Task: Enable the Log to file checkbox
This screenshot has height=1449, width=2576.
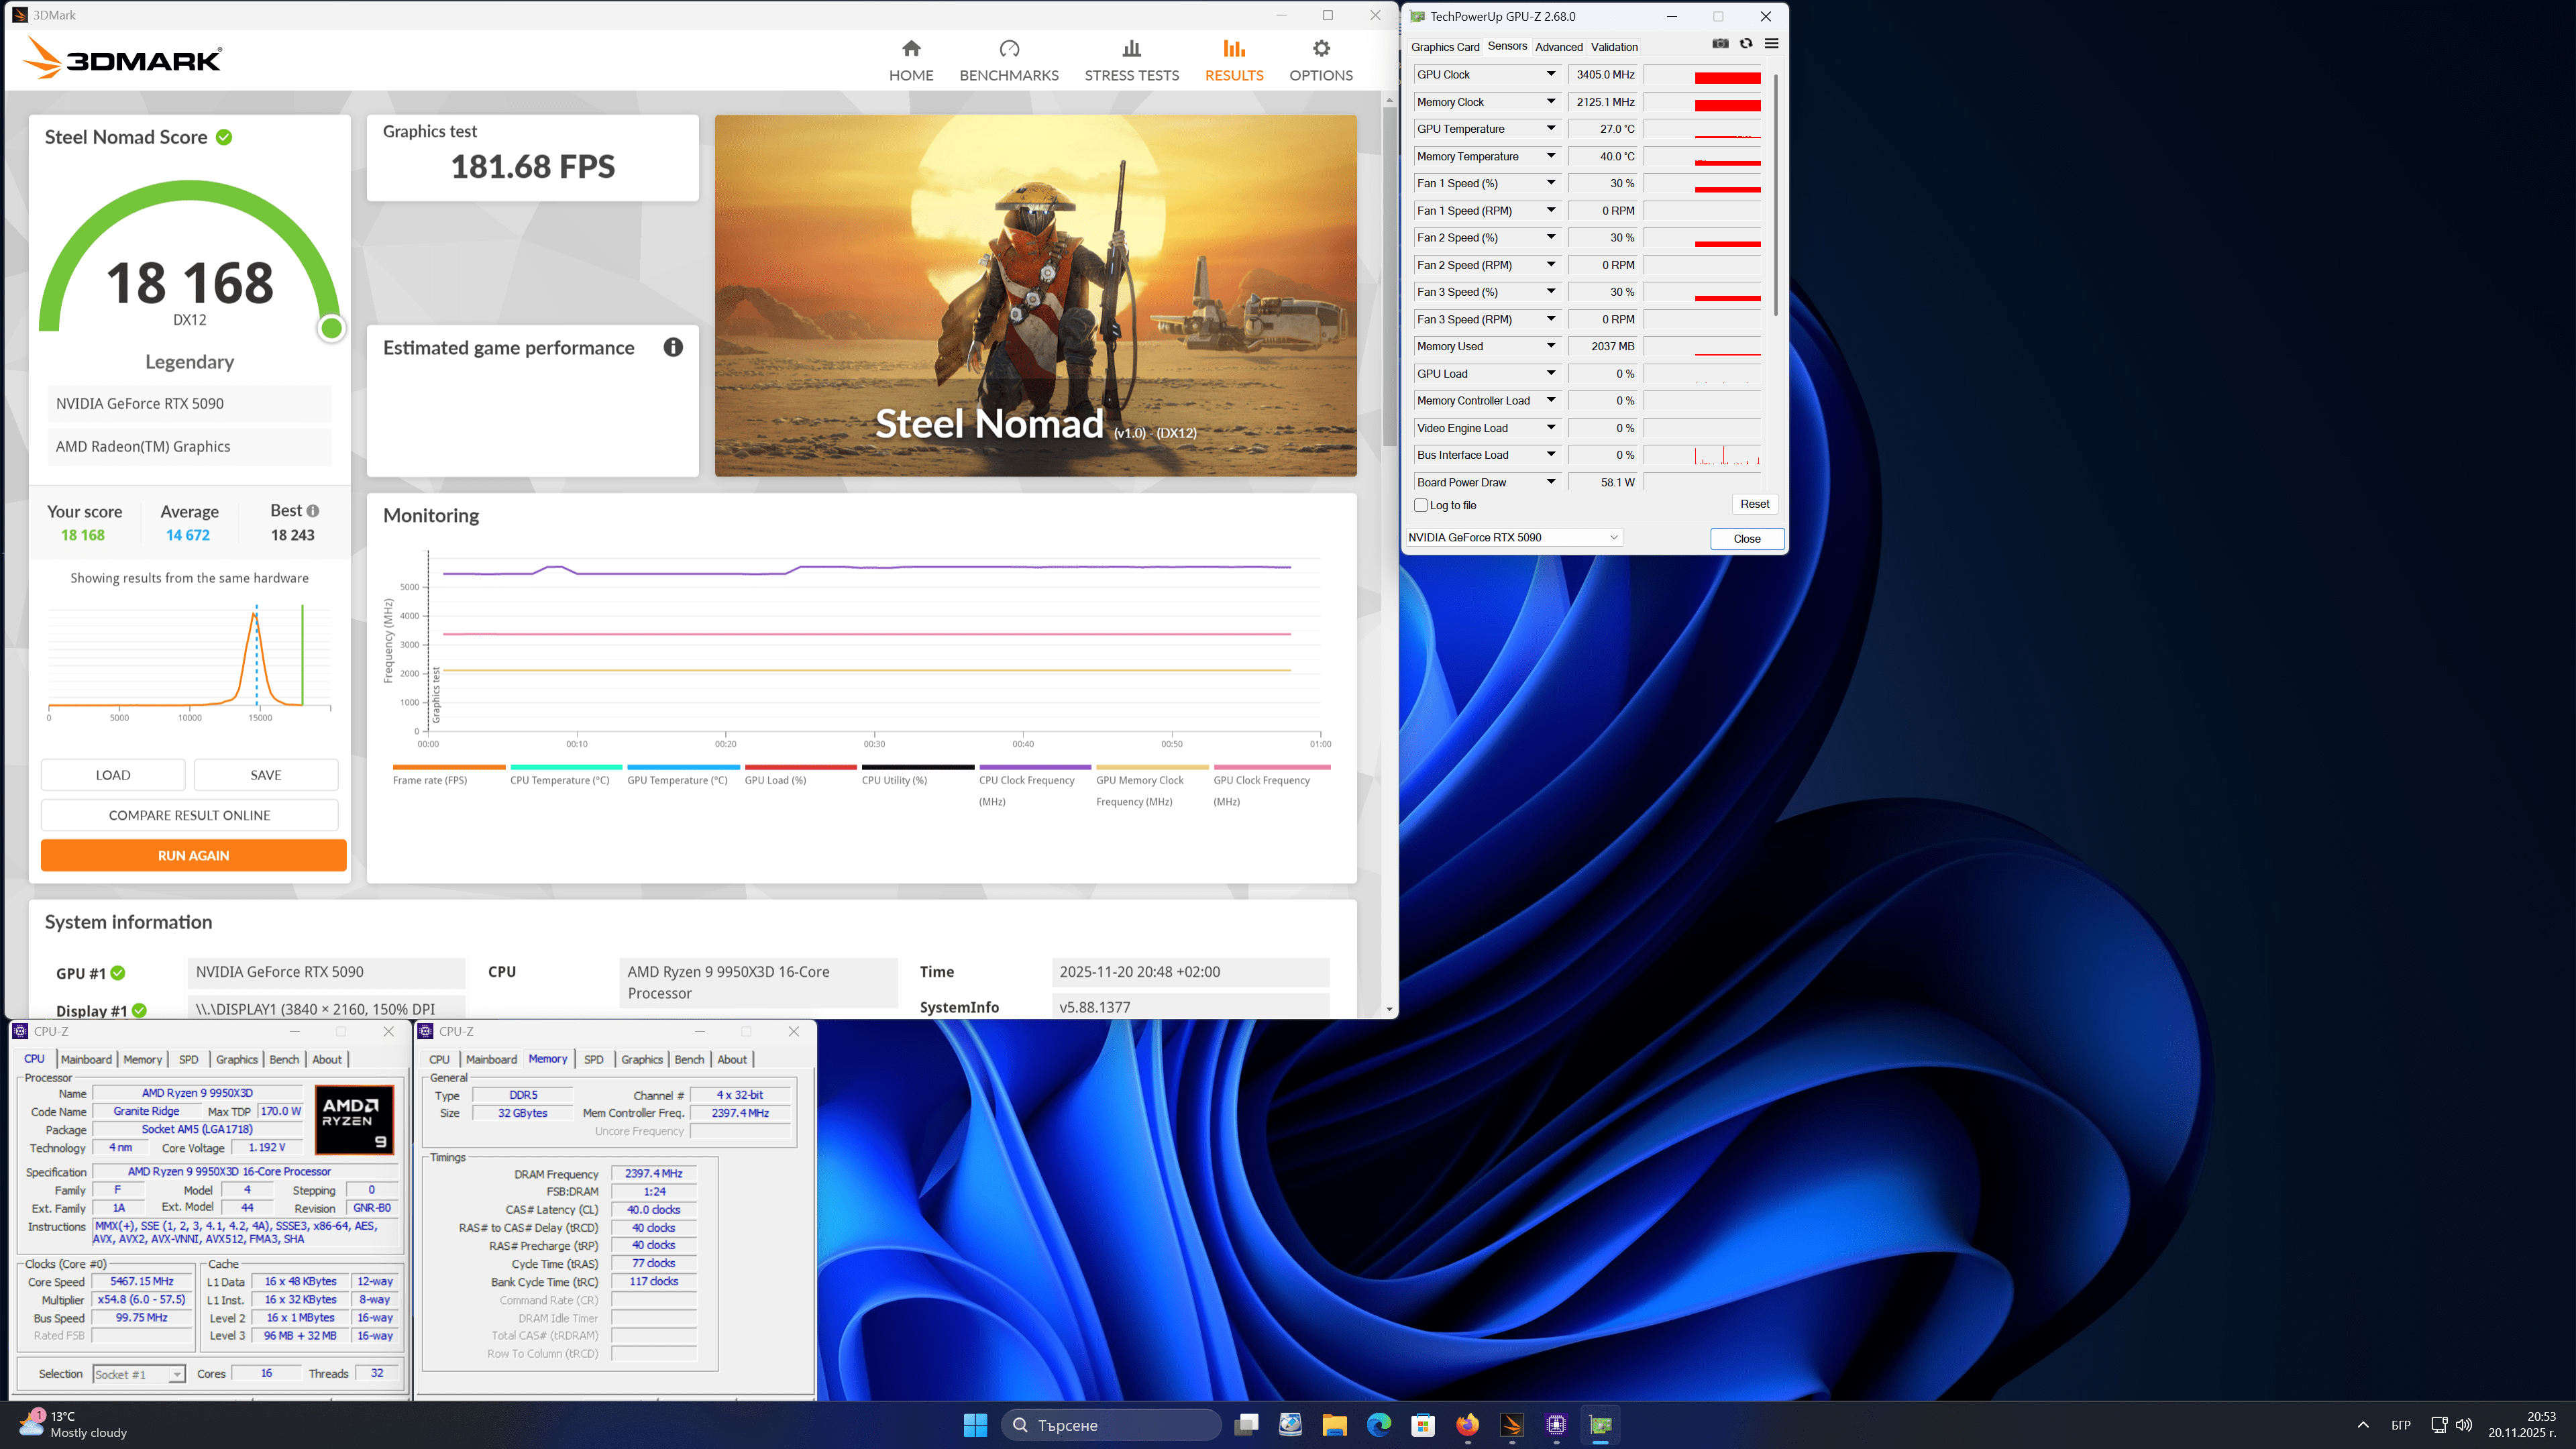Action: point(1421,505)
